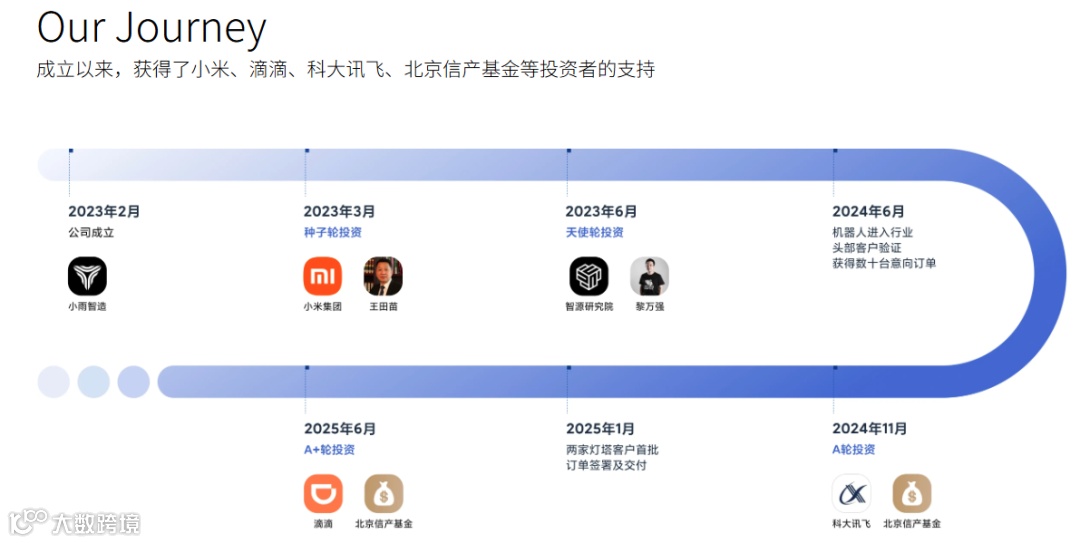The width and height of the screenshot is (1080, 543).
Task: Click the 天使轮投资 blue label
Action: (594, 232)
